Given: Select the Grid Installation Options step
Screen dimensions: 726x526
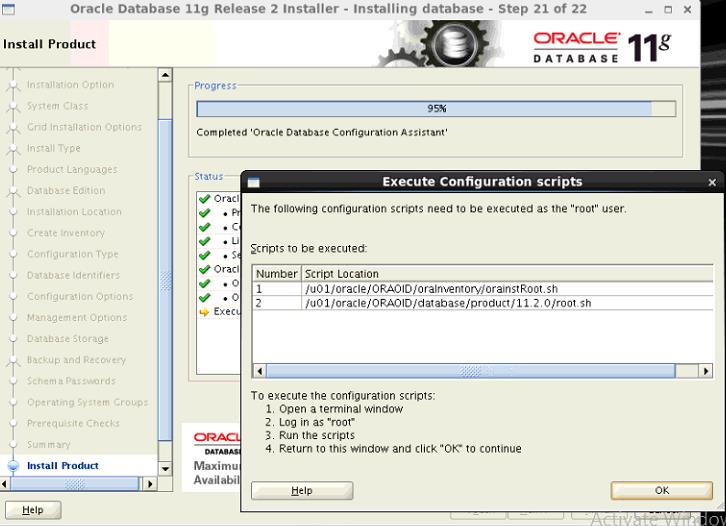Looking at the screenshot, I should [84, 127].
